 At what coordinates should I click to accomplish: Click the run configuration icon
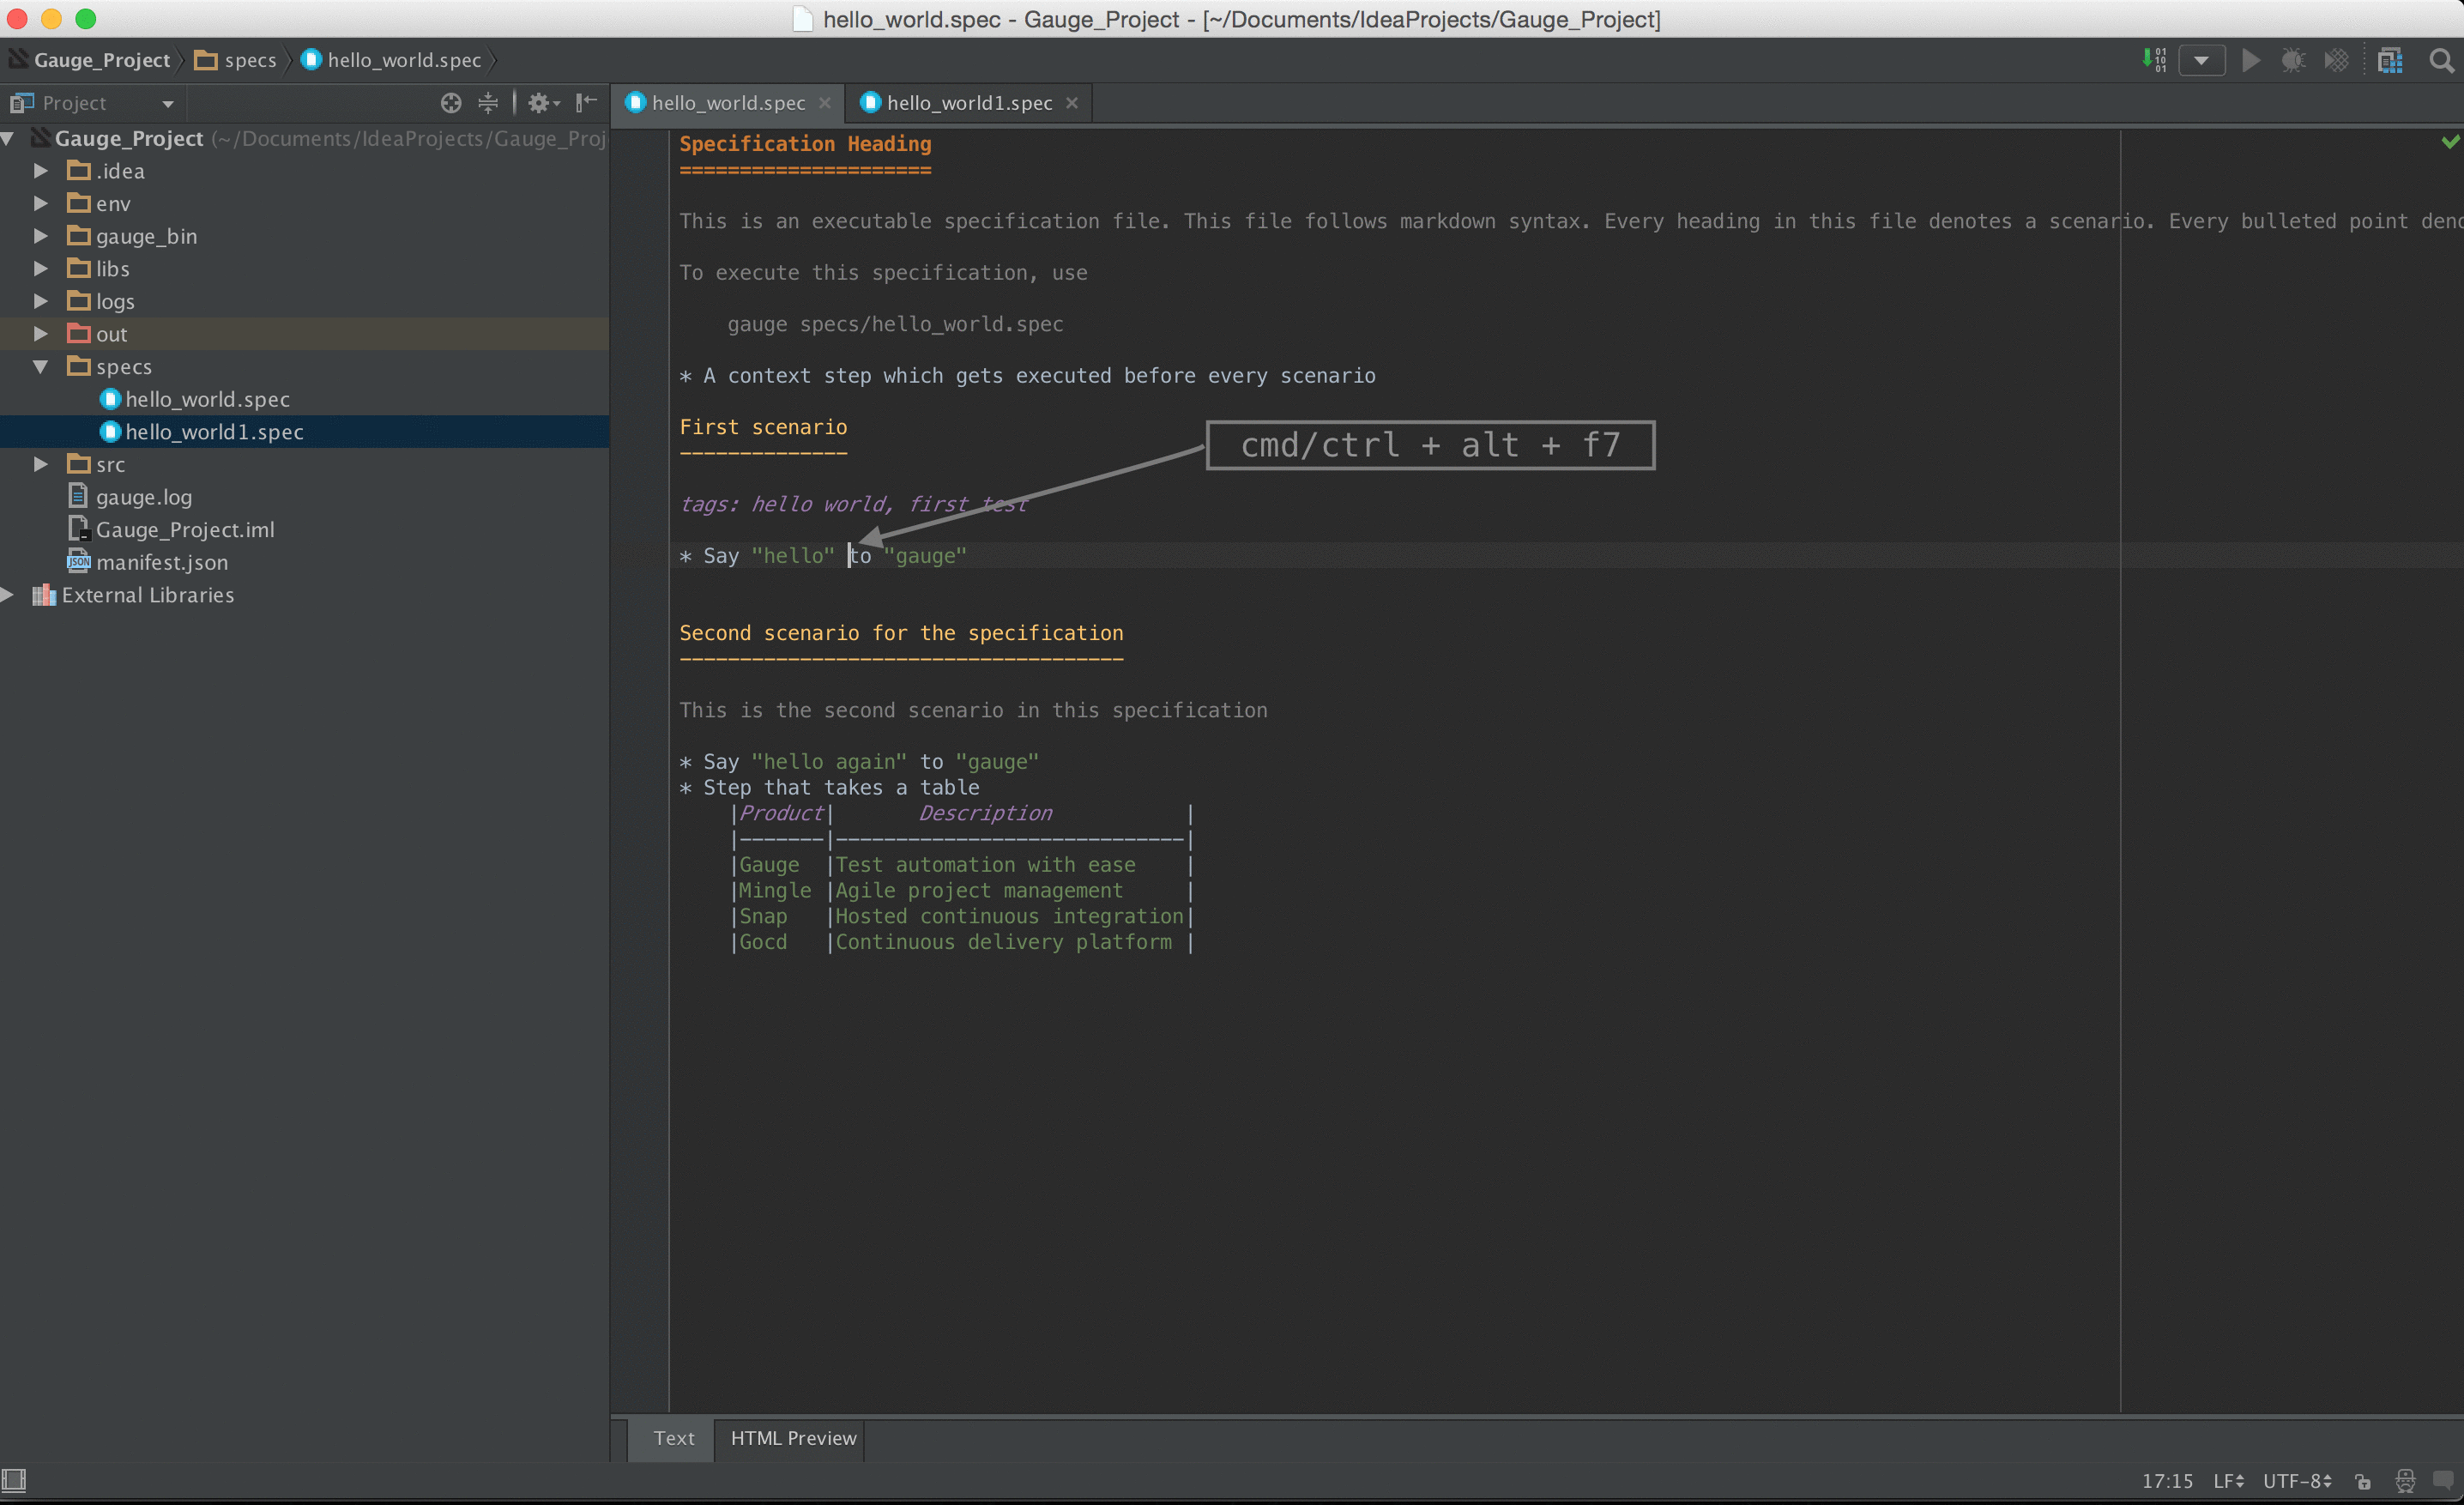coord(2205,58)
